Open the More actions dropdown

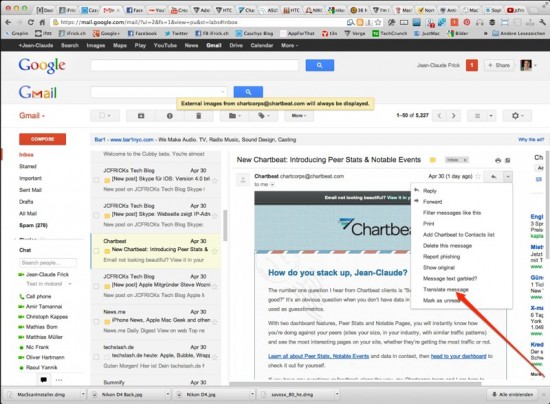coord(299,116)
